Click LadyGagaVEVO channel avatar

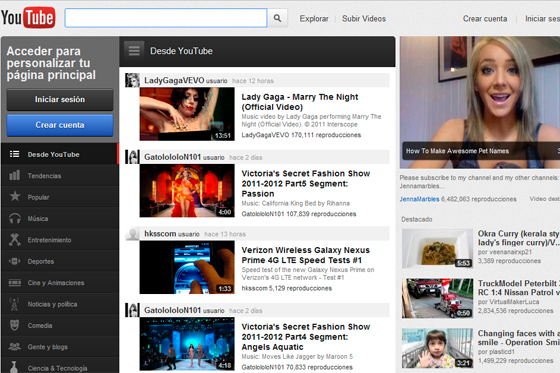(x=132, y=80)
